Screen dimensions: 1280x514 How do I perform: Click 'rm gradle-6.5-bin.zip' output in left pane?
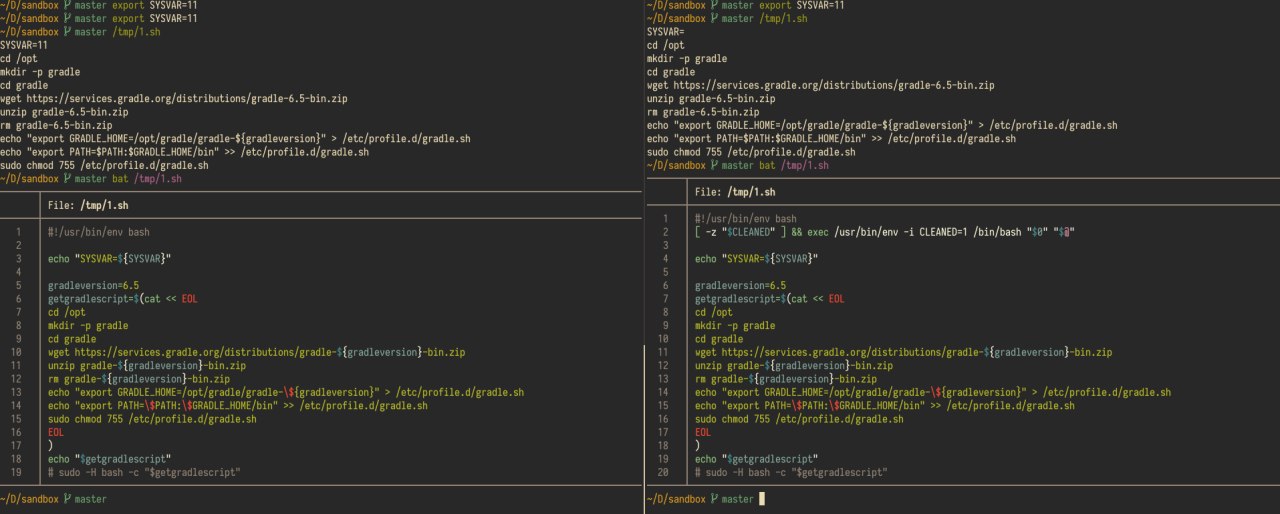56,125
